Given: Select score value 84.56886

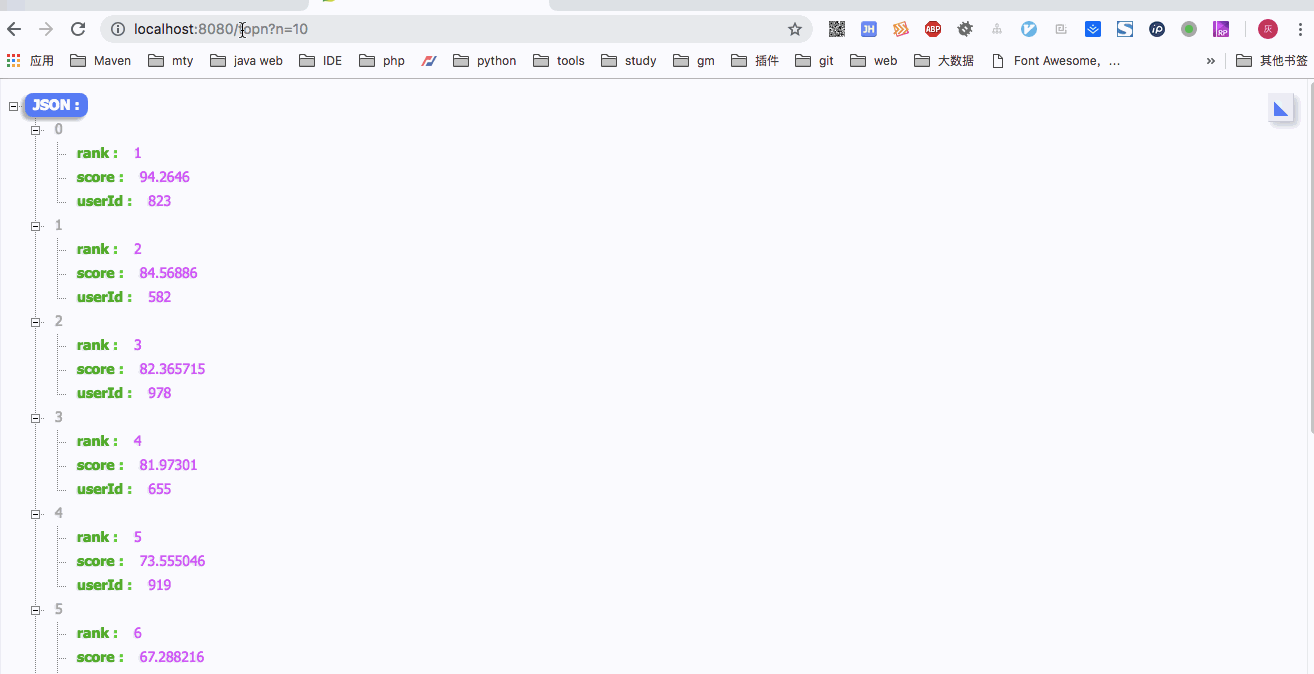Looking at the screenshot, I should click(x=168, y=273).
